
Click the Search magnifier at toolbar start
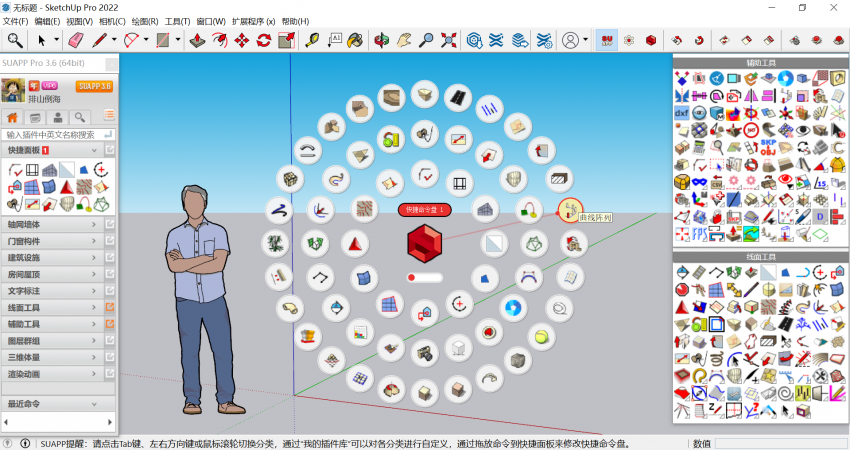[15, 40]
